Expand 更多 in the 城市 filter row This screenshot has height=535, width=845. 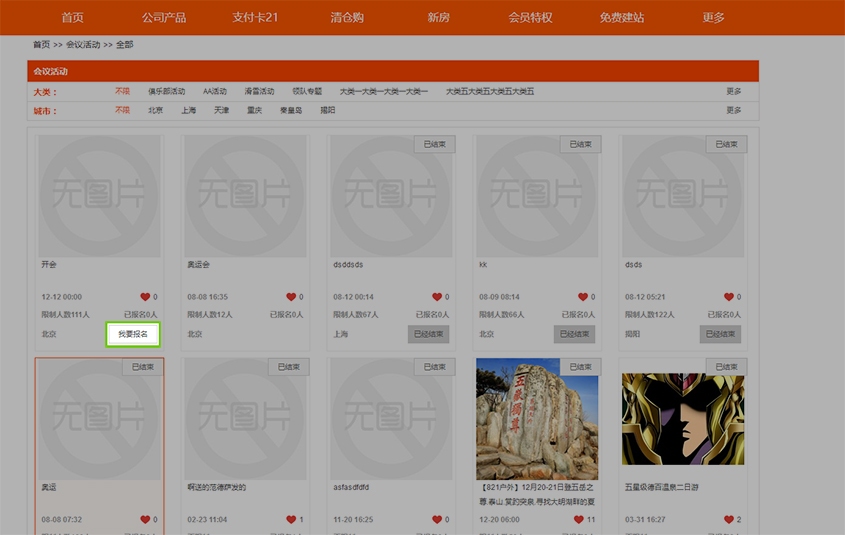pyautogui.click(x=733, y=110)
